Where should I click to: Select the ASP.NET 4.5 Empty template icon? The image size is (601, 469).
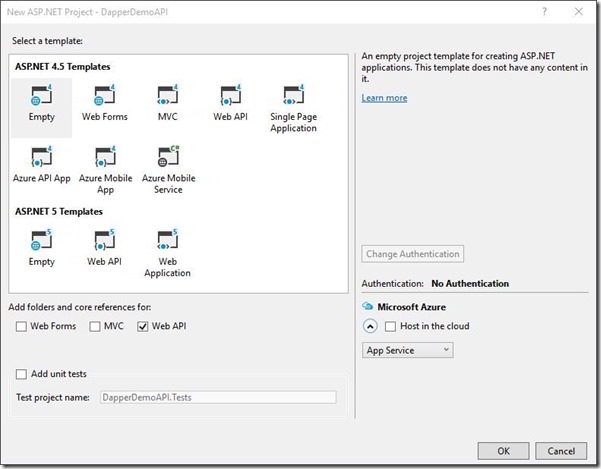(41, 95)
